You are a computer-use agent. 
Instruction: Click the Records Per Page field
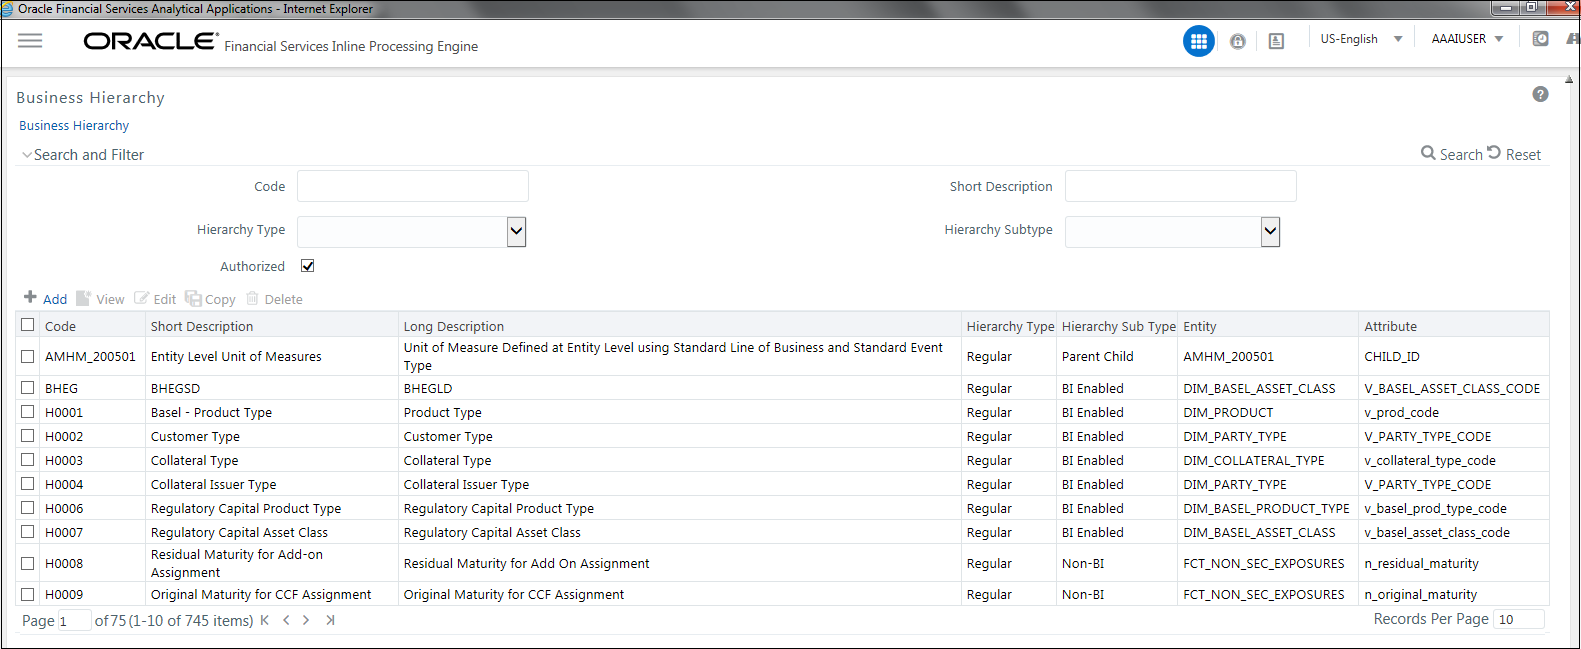[x=1519, y=619]
